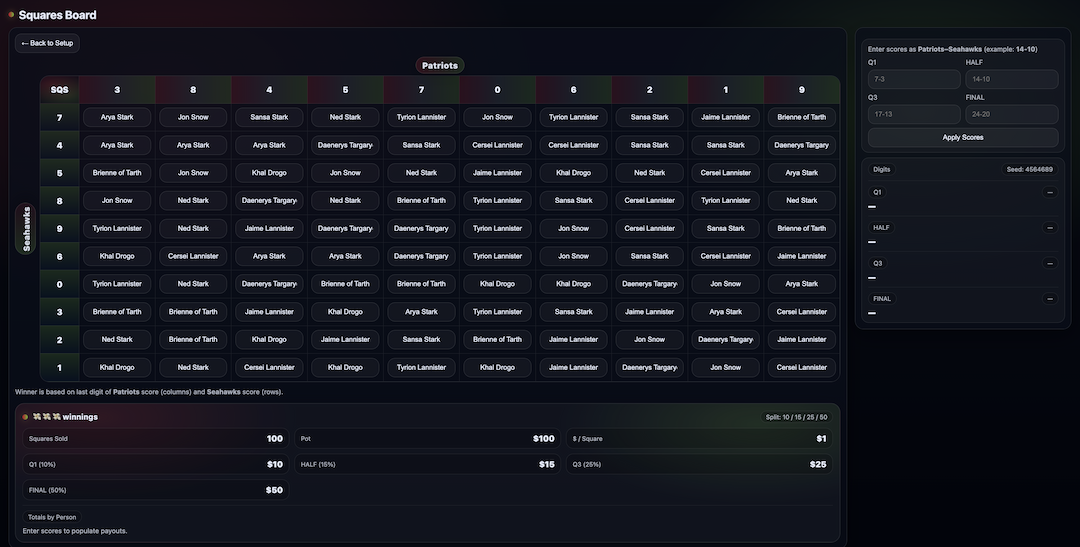The width and height of the screenshot is (1080, 547).
Task: Click the dash badge in the Q1 result row
Action: click(x=1050, y=192)
